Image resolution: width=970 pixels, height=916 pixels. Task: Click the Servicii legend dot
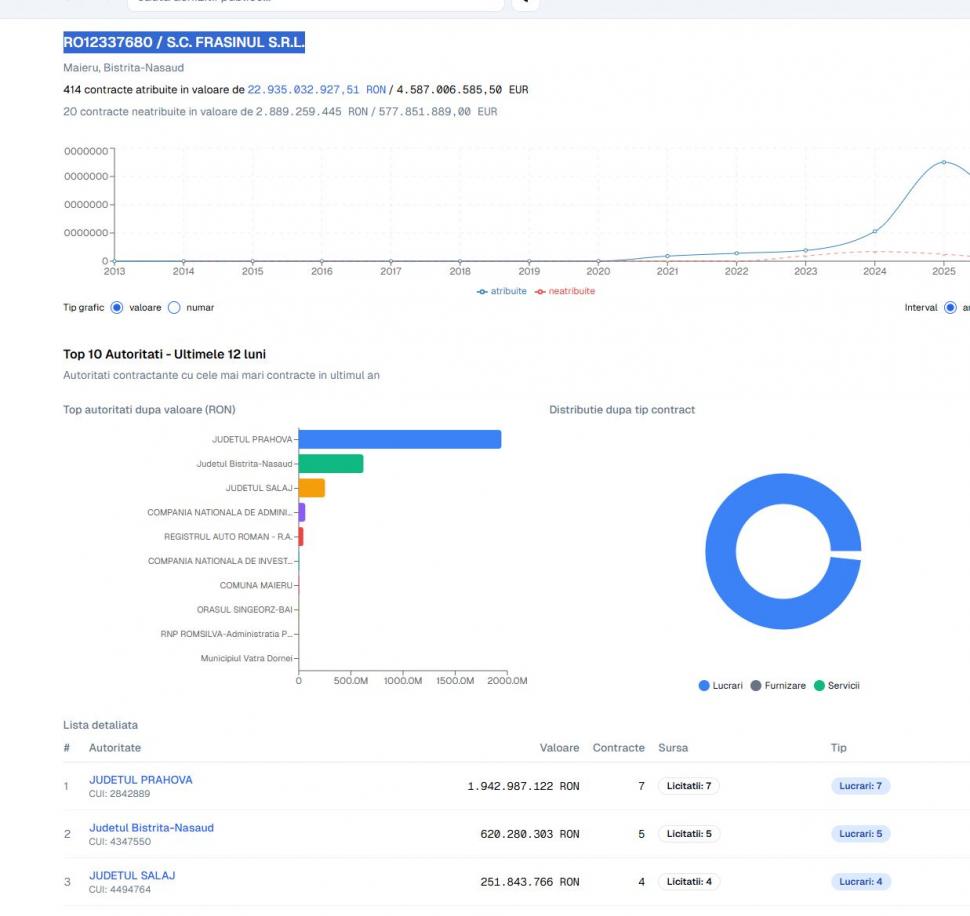coord(819,685)
